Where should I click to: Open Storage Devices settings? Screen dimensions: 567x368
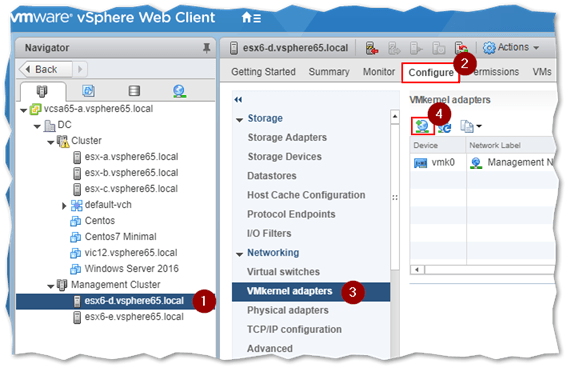[285, 157]
